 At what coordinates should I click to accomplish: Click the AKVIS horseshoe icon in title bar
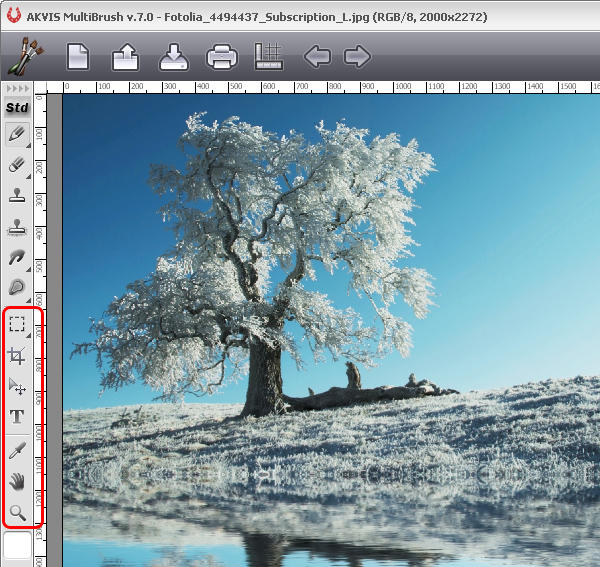pos(14,16)
